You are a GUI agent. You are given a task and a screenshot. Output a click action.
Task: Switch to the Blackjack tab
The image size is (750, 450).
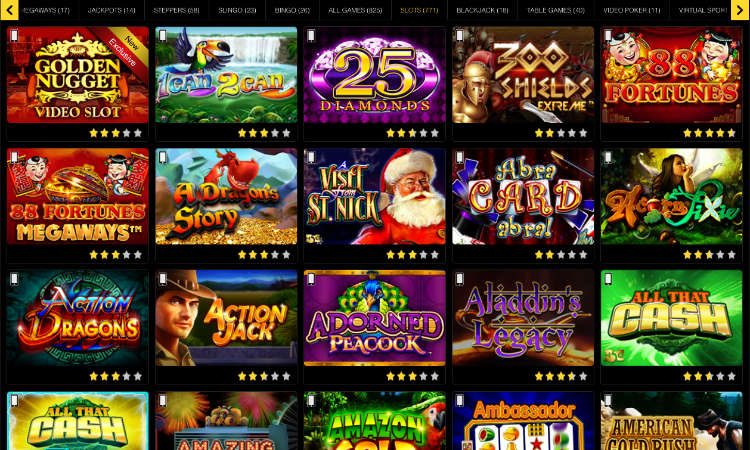482,10
